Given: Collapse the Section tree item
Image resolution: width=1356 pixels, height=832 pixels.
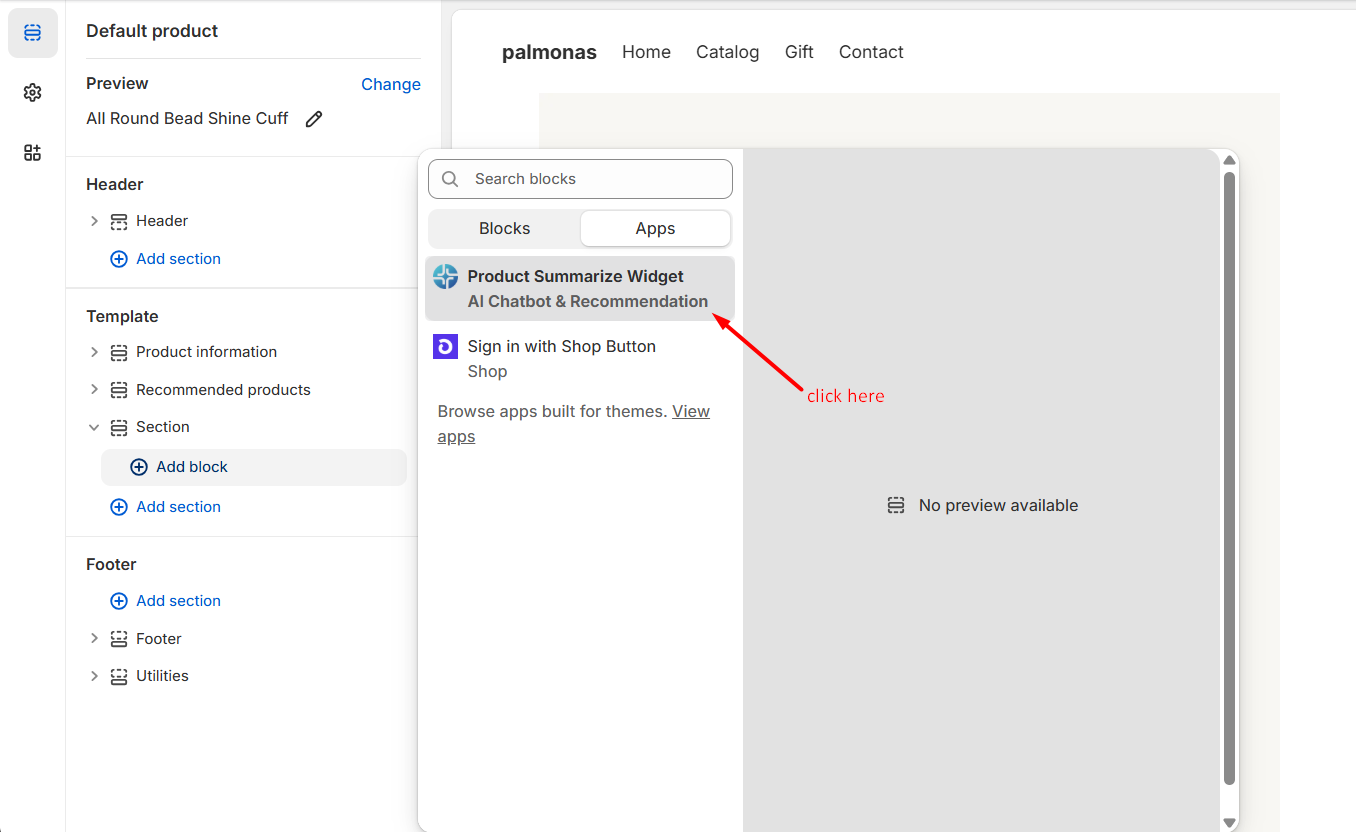Looking at the screenshot, I should pyautogui.click(x=94, y=427).
